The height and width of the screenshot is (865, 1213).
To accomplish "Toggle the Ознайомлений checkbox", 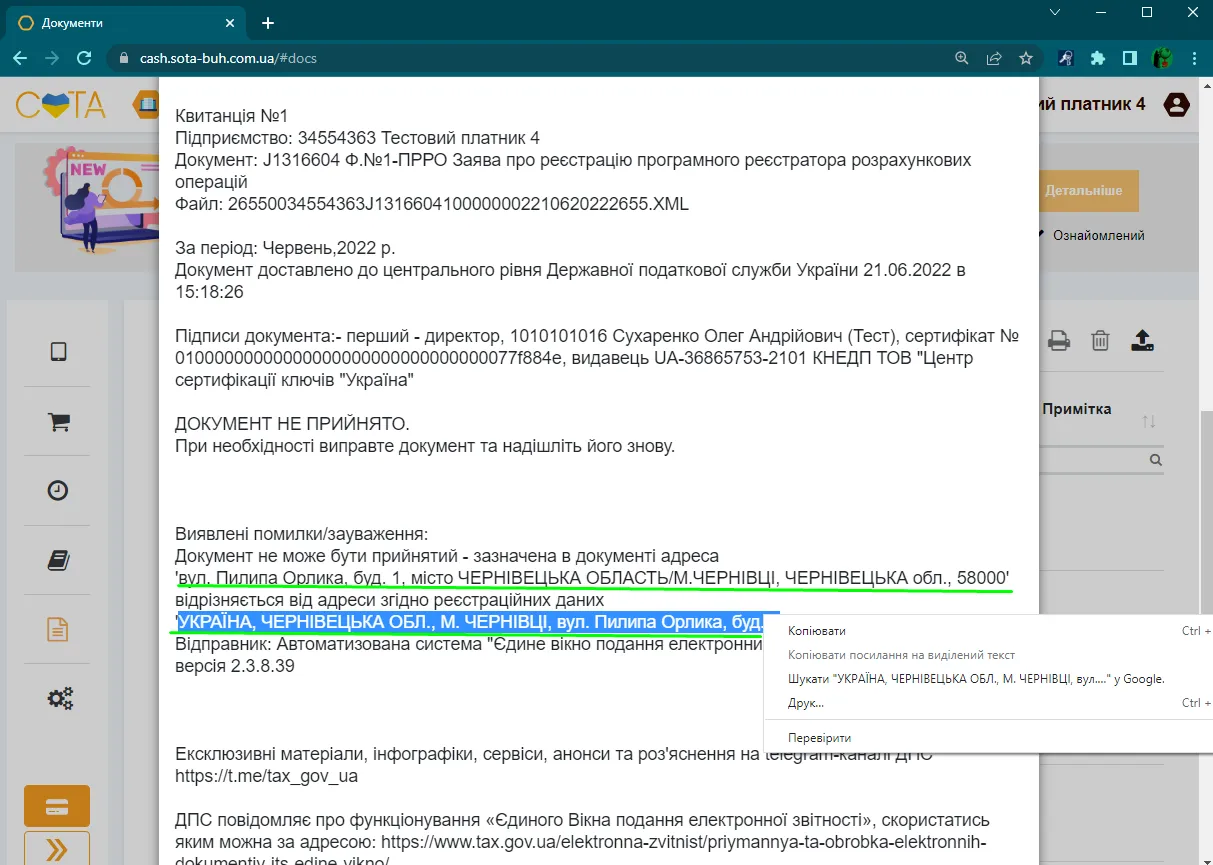I will (x=1041, y=236).
